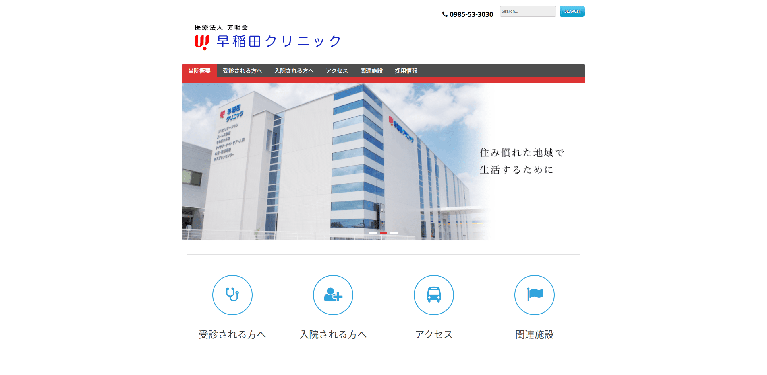Open 受診される方へ in the navigation bar

(242, 70)
